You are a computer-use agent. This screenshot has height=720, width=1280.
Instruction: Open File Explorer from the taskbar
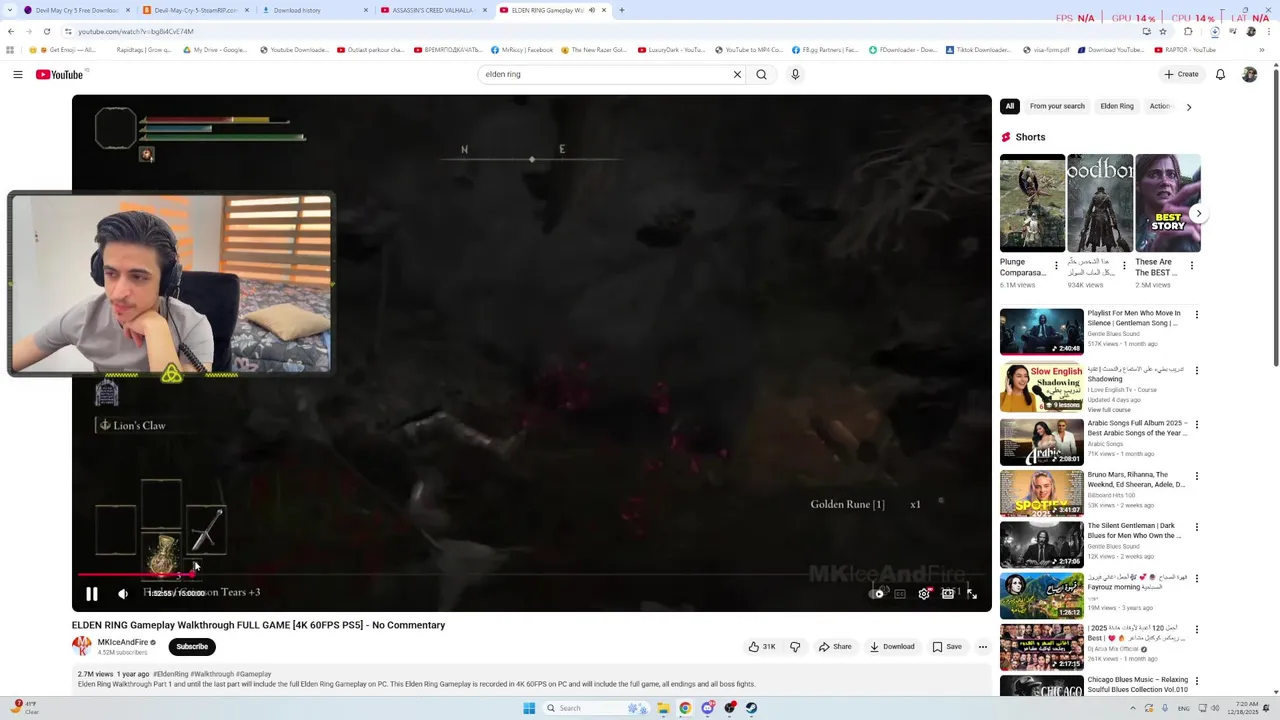click(663, 708)
